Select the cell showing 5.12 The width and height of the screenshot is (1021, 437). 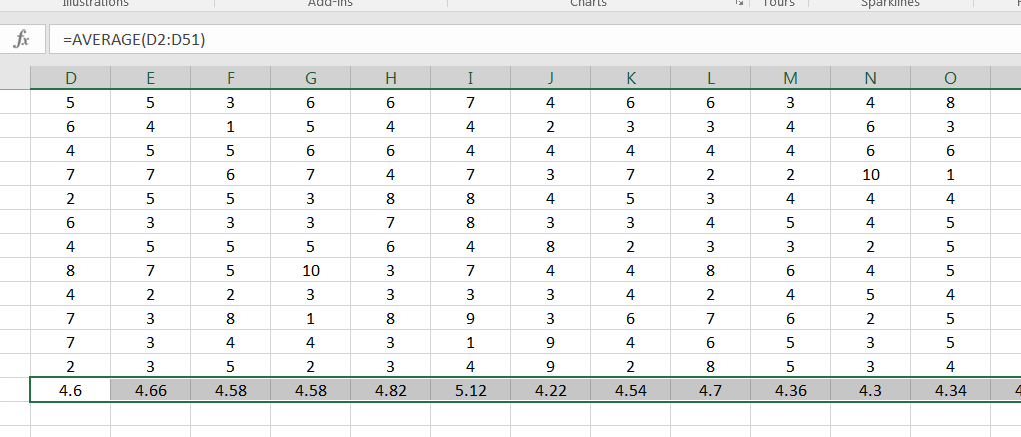click(470, 390)
